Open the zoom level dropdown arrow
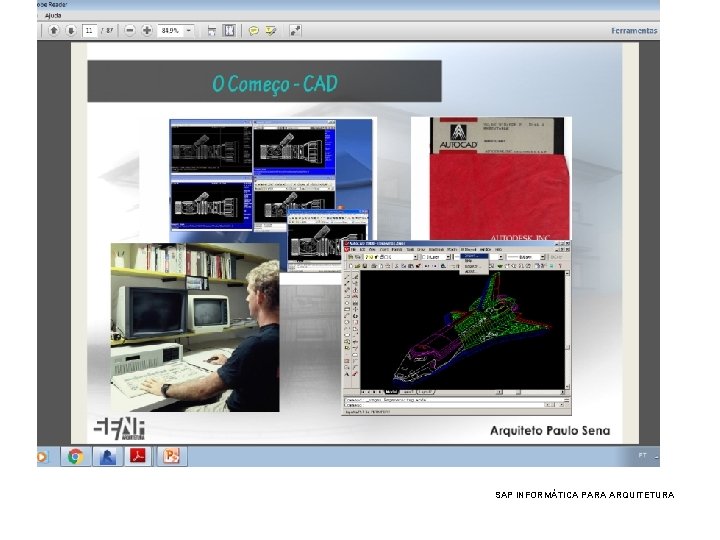The height and width of the screenshot is (540, 720). point(189,31)
